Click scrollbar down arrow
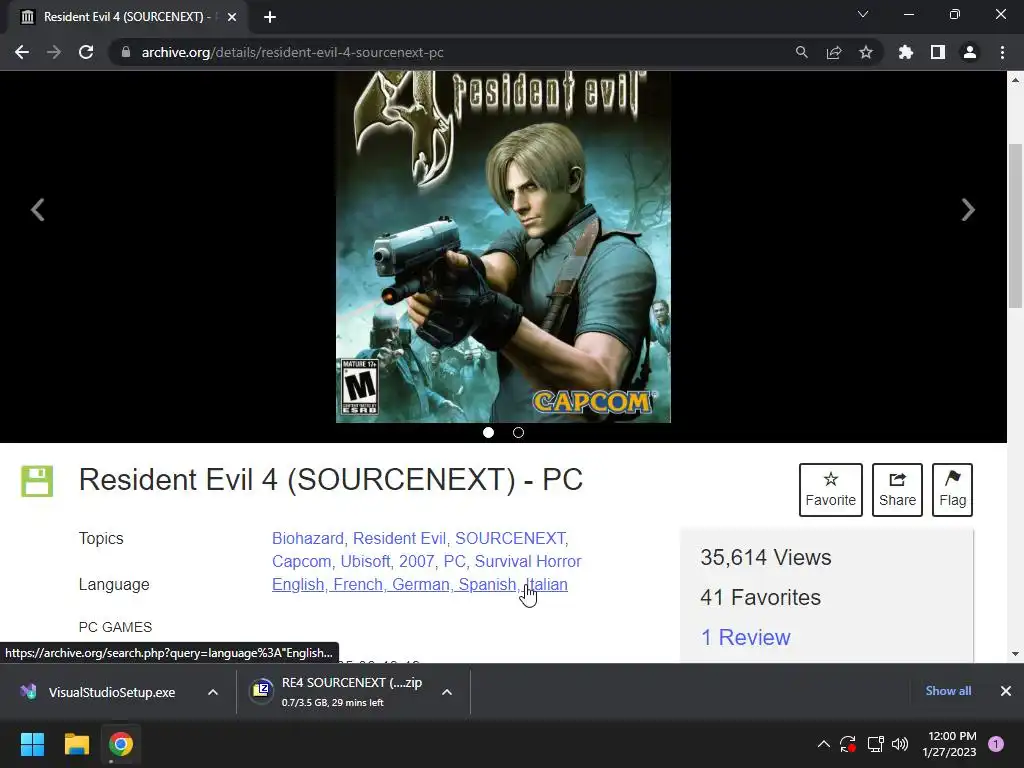1024x768 pixels. (1015, 654)
